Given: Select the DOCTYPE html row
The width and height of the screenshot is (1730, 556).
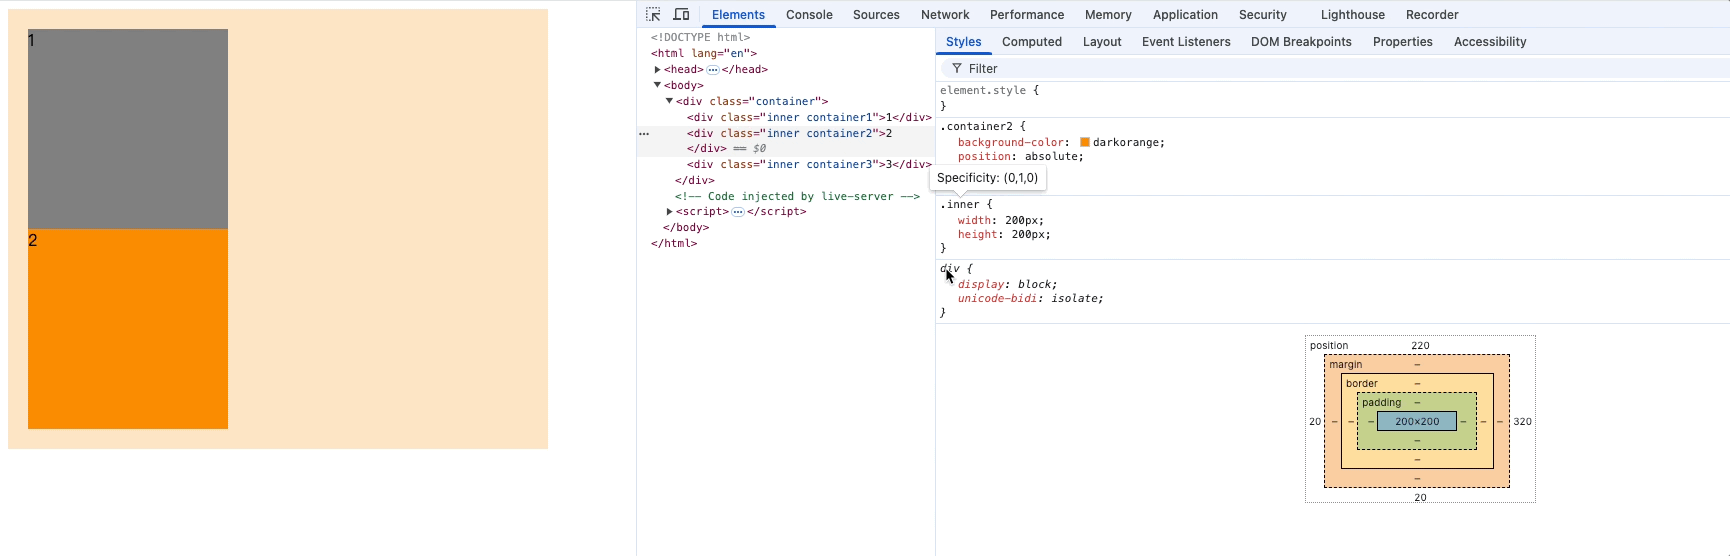Looking at the screenshot, I should click(x=700, y=38).
